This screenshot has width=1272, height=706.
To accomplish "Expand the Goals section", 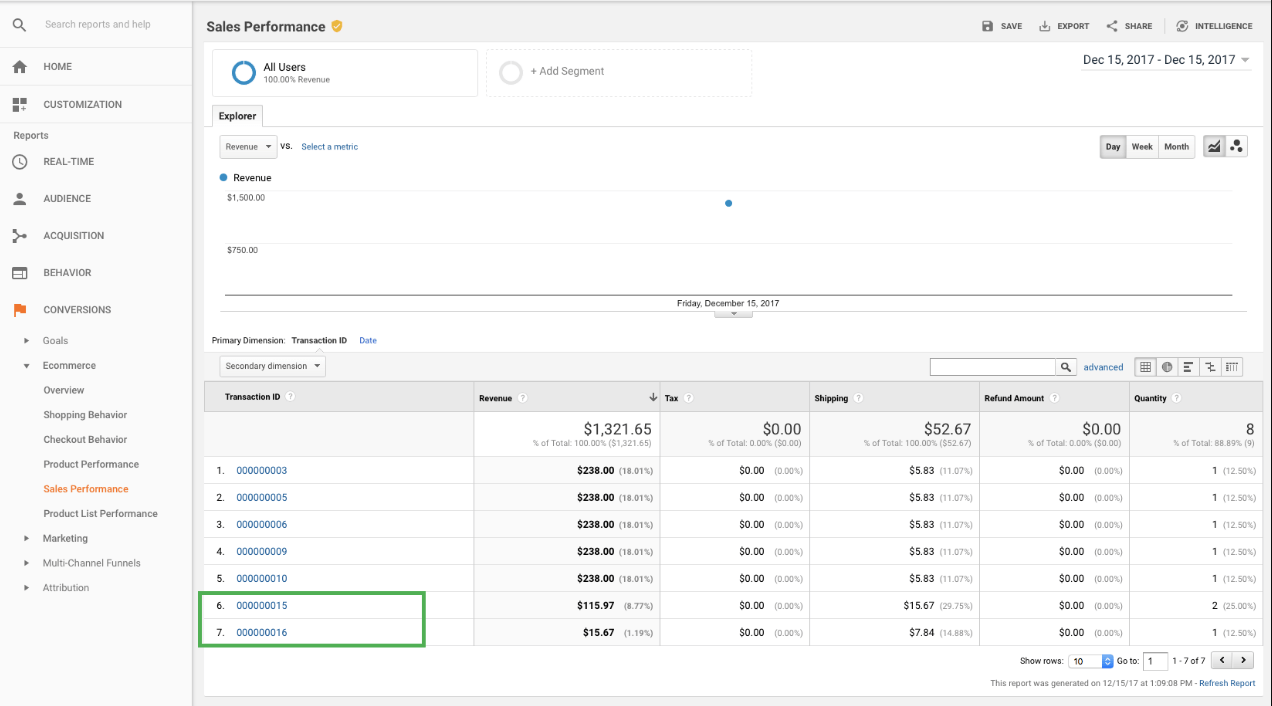I will (27, 341).
